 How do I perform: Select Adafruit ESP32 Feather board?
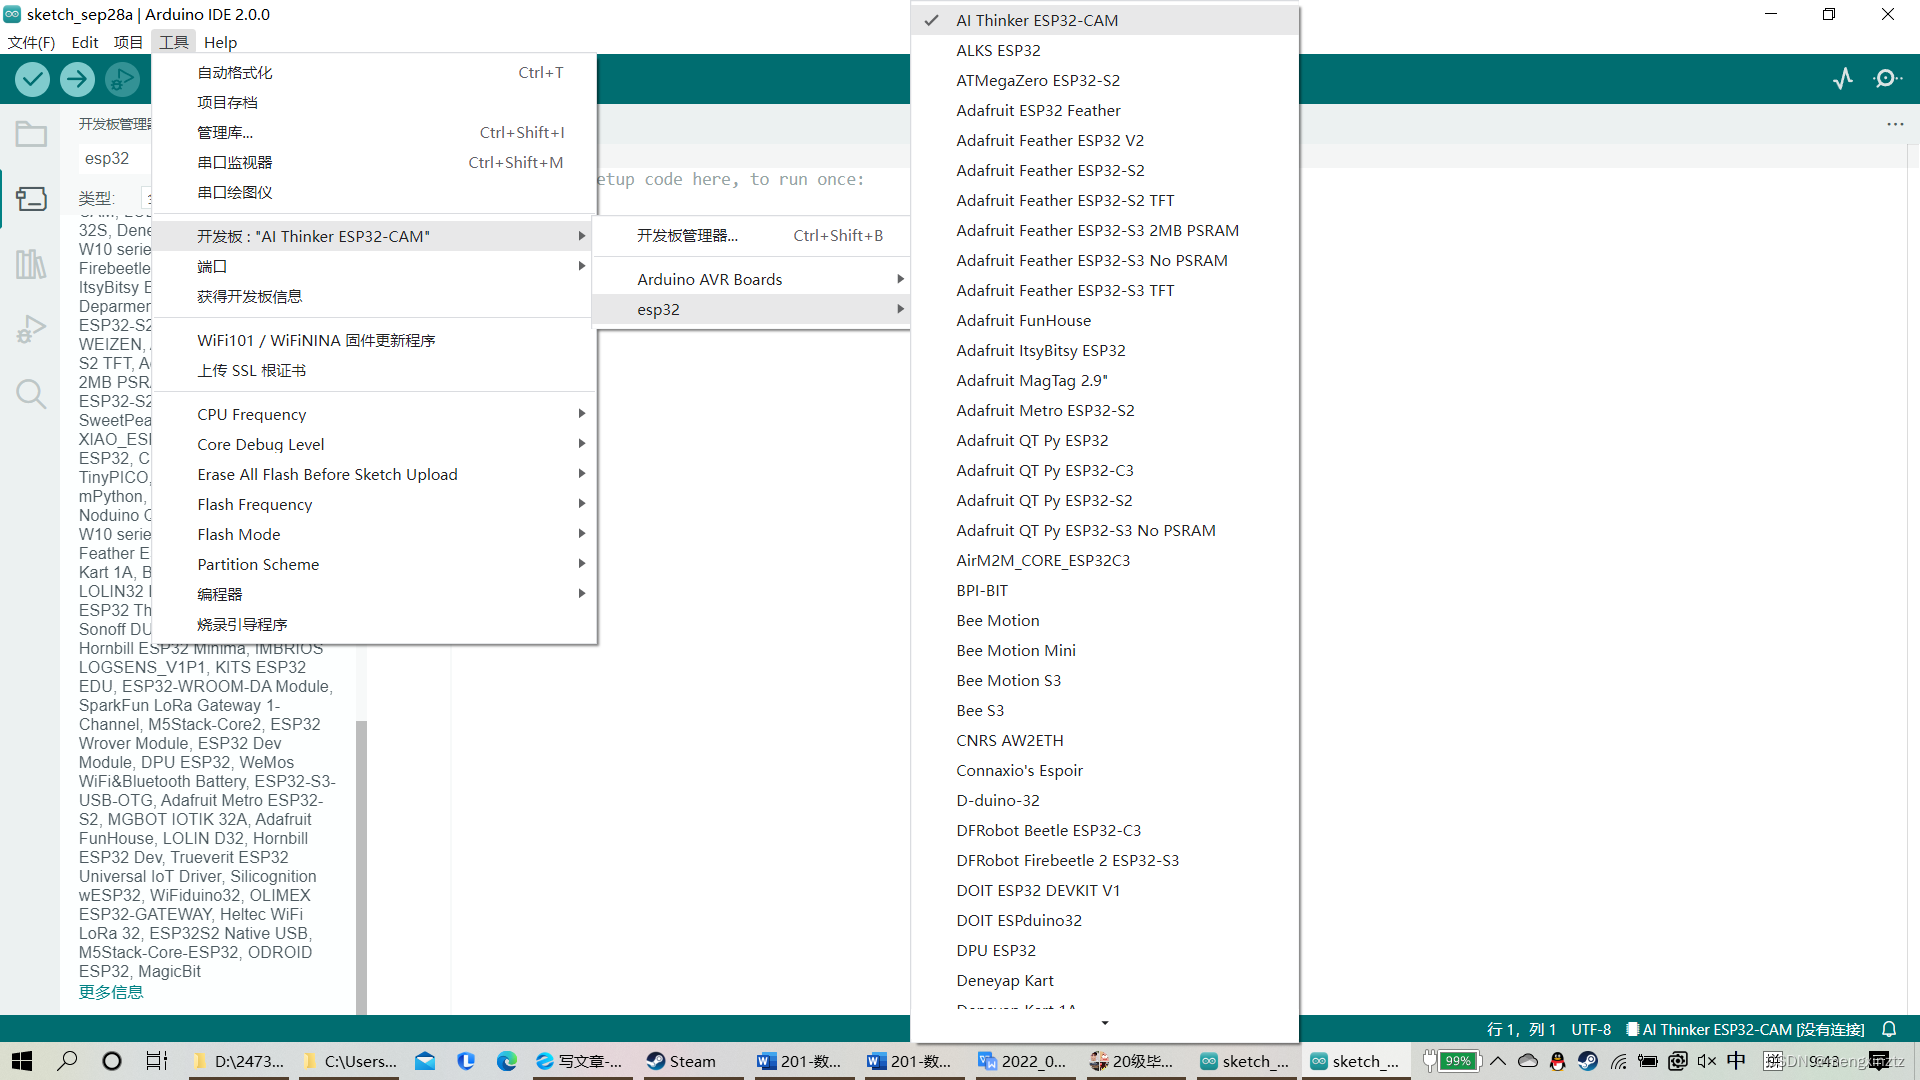pos(1104,110)
